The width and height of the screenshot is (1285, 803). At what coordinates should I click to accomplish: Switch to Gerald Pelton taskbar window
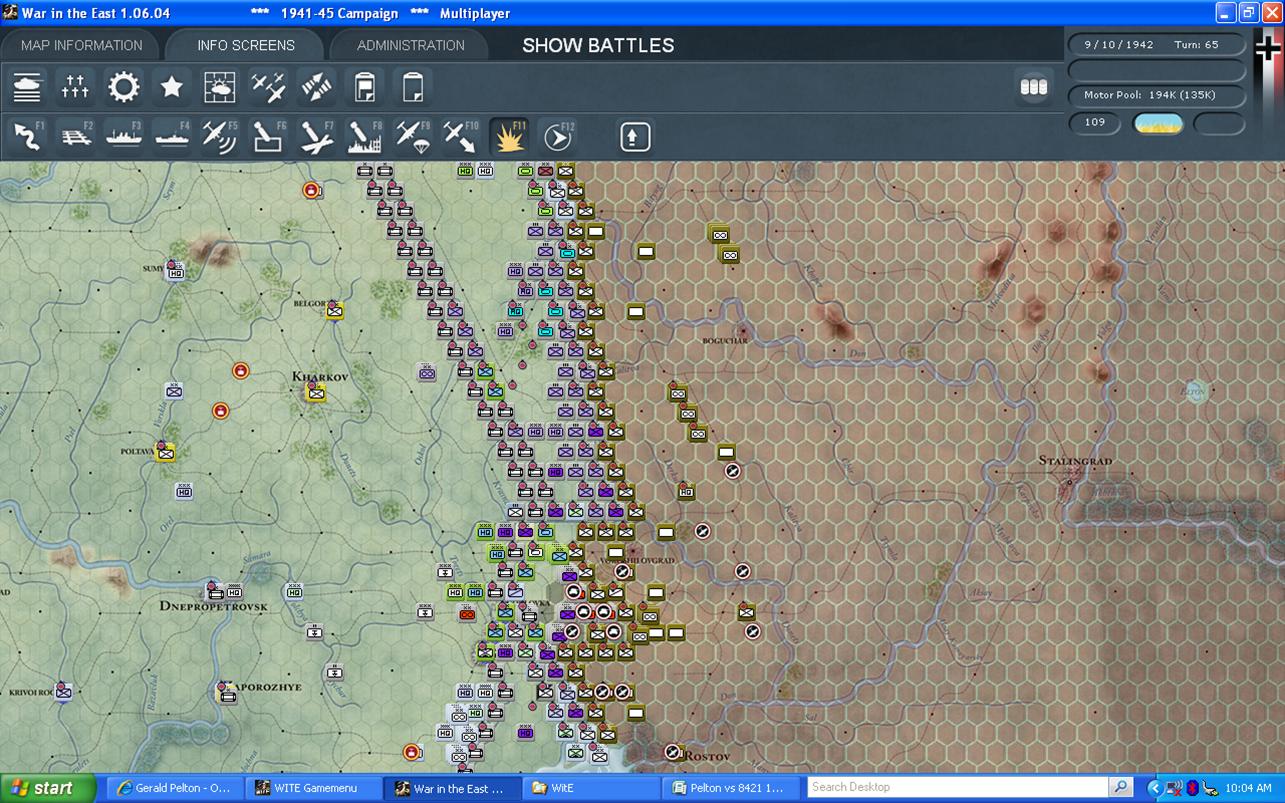175,788
